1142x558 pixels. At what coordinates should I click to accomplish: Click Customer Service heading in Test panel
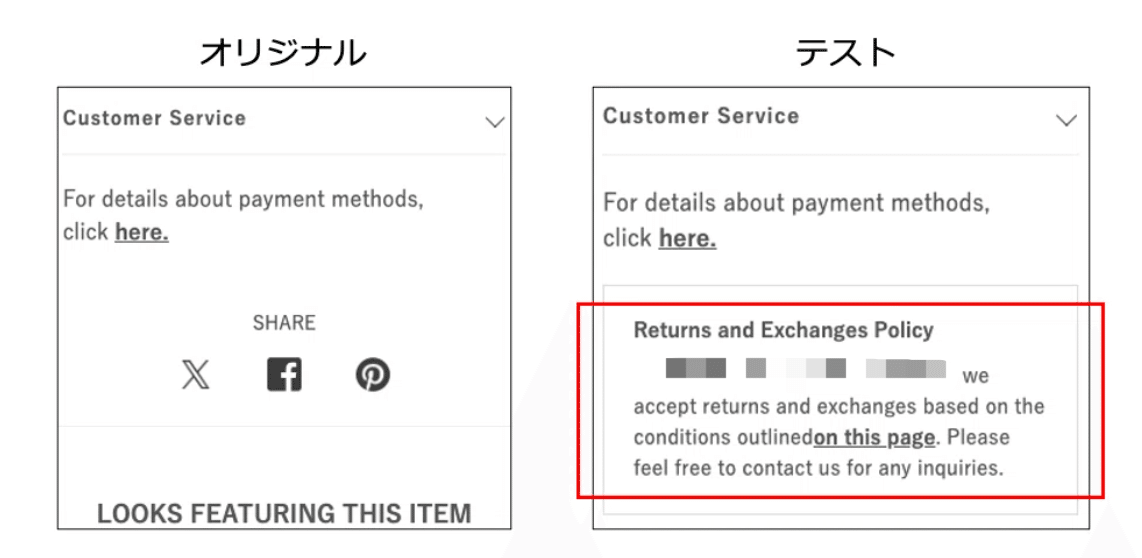point(701,116)
